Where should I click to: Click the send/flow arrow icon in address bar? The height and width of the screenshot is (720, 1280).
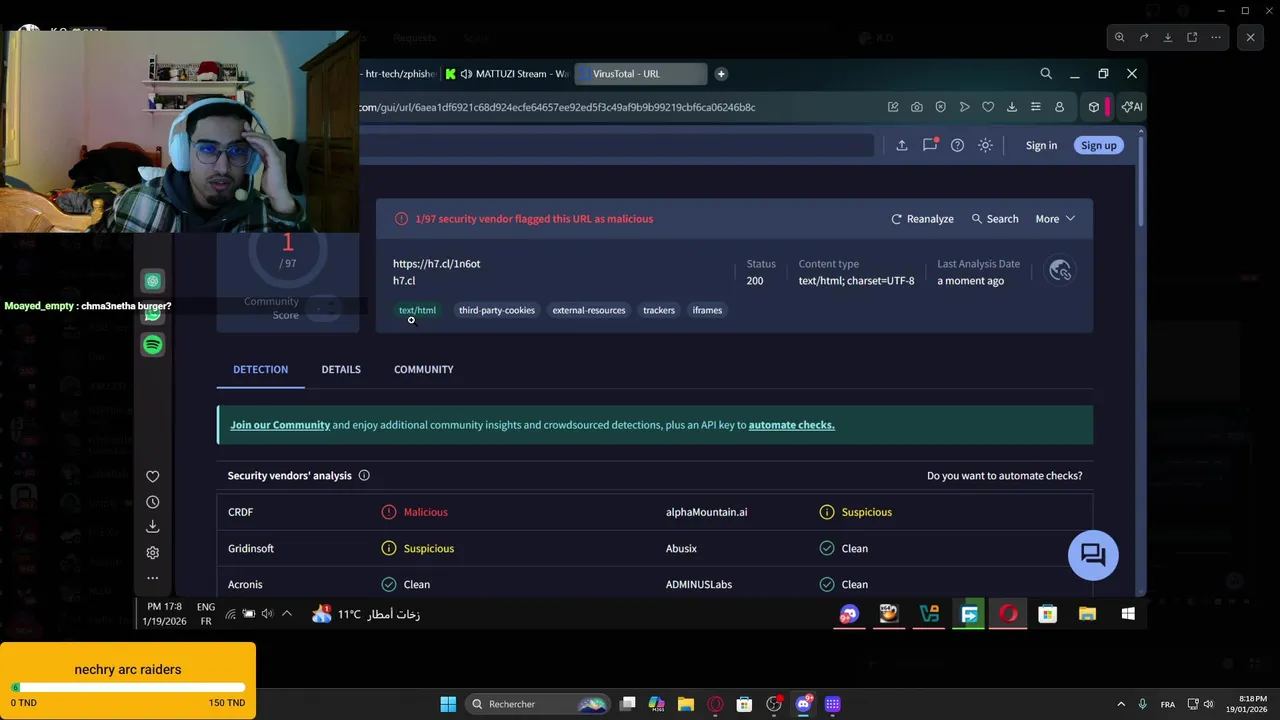[x=964, y=107]
